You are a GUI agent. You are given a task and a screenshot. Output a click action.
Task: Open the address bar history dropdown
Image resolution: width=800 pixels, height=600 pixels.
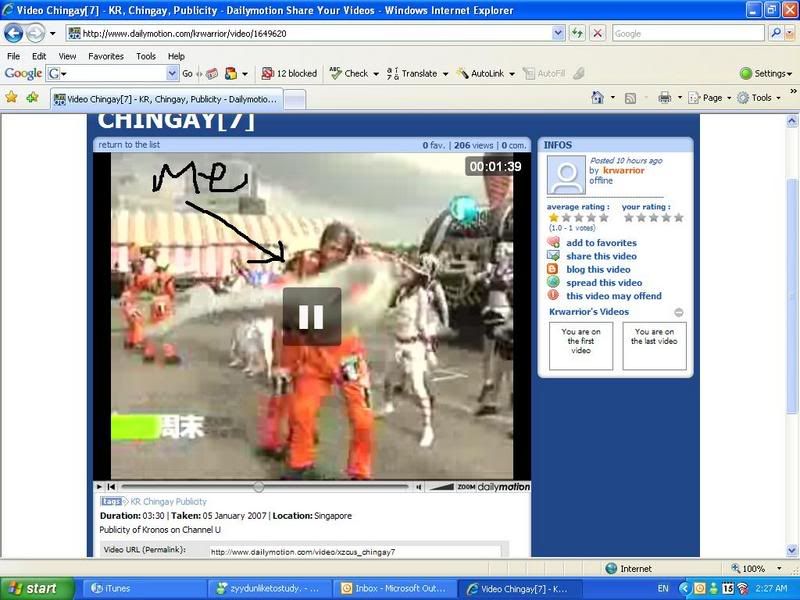(558, 33)
